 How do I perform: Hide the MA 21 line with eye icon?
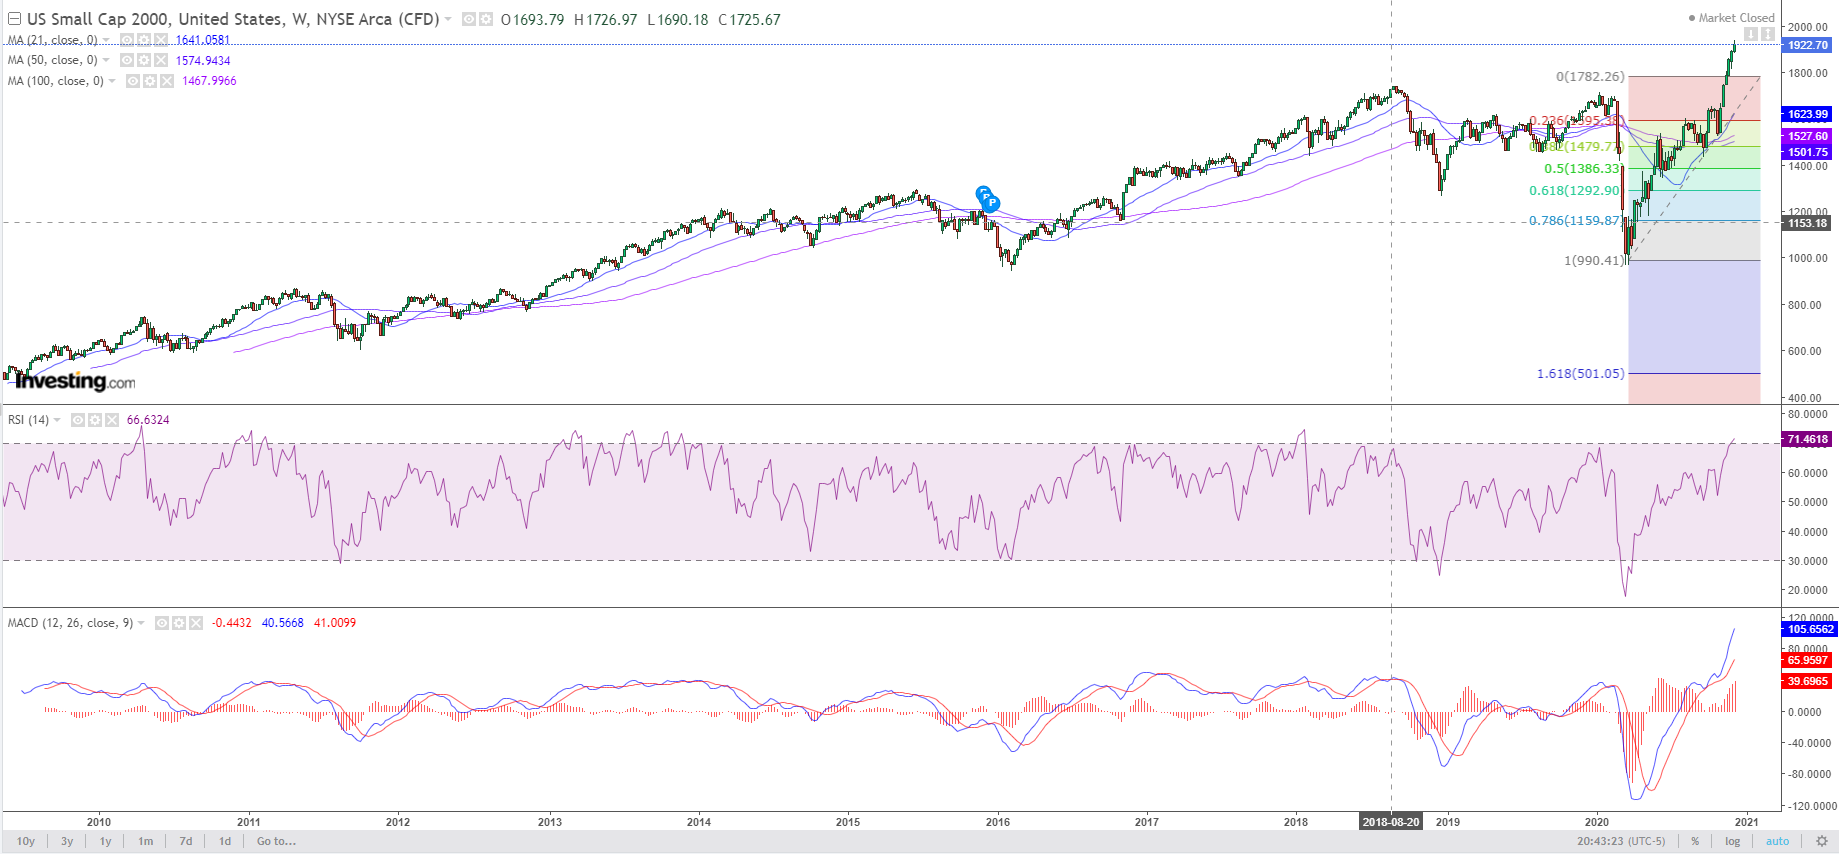pos(127,40)
